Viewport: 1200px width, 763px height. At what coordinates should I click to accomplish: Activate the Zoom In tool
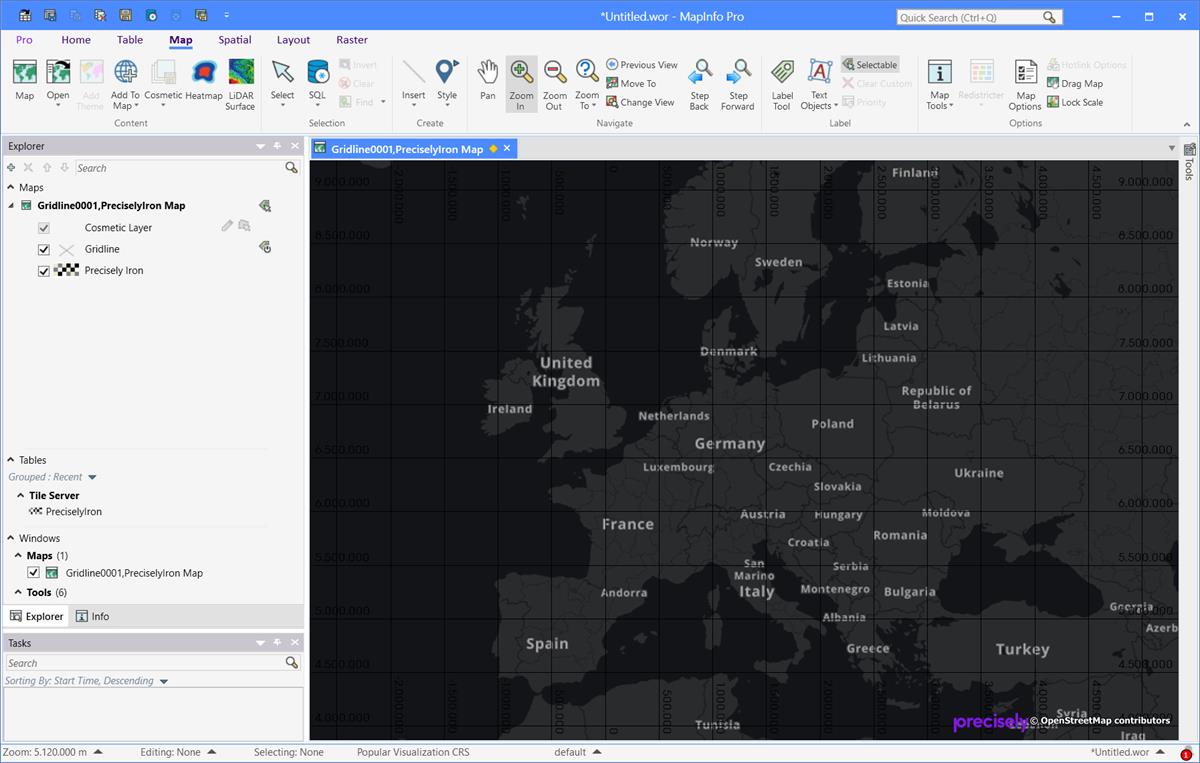(520, 80)
